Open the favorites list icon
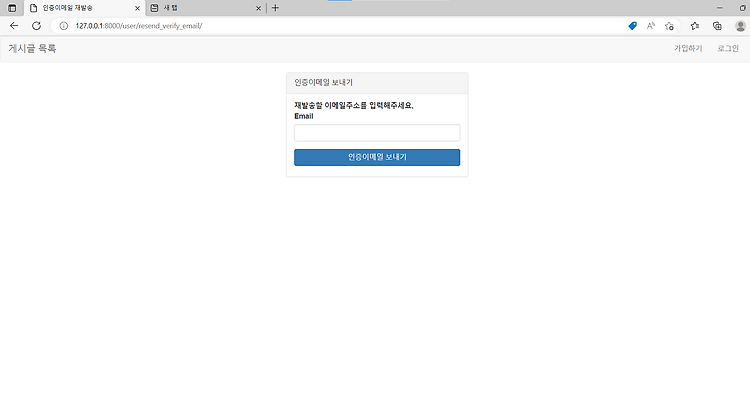Image resolution: width=750 pixels, height=415 pixels. point(695,26)
